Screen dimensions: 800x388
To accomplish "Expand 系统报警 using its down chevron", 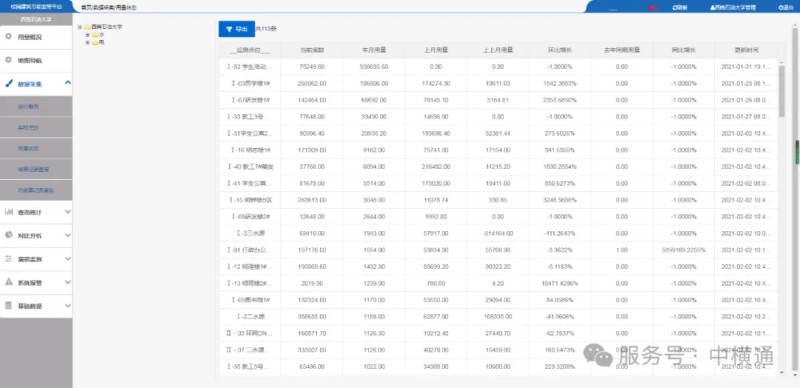I will click(68, 282).
